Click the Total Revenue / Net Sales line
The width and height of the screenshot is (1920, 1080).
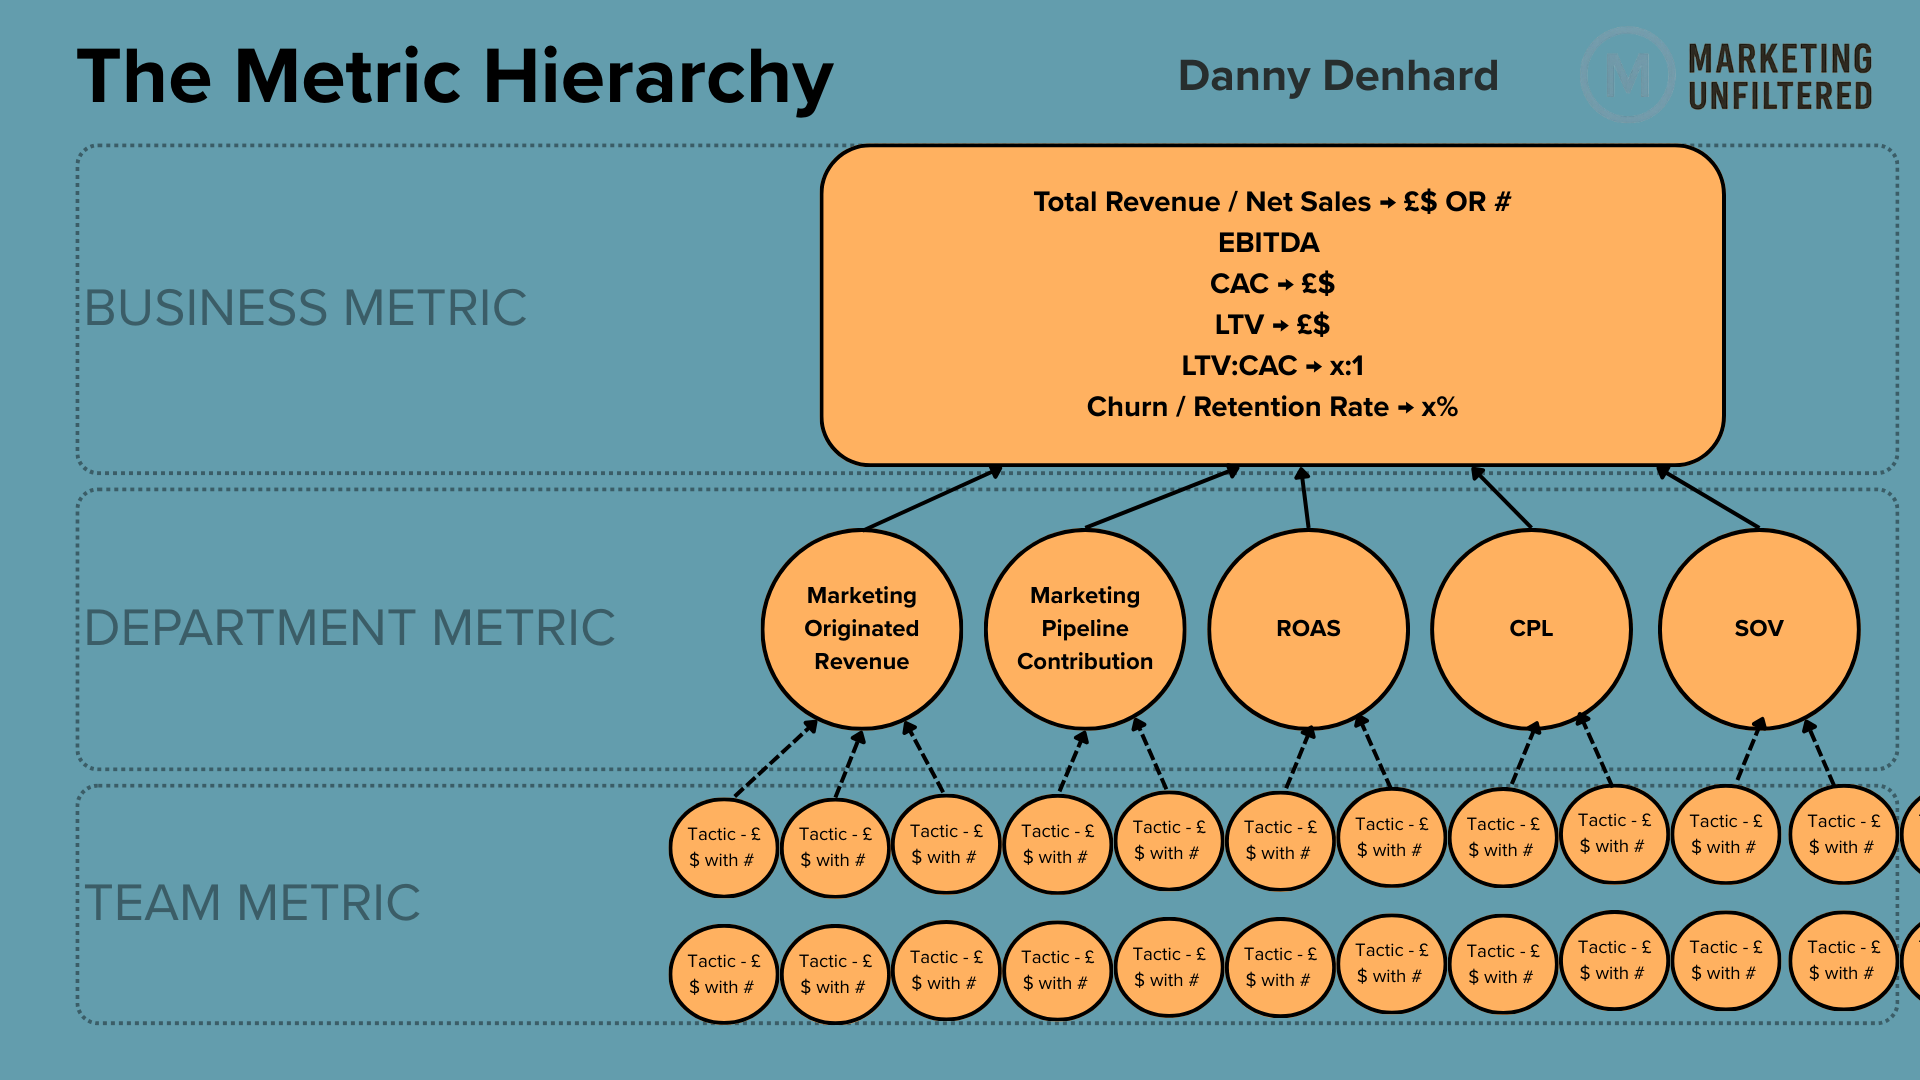click(1271, 202)
